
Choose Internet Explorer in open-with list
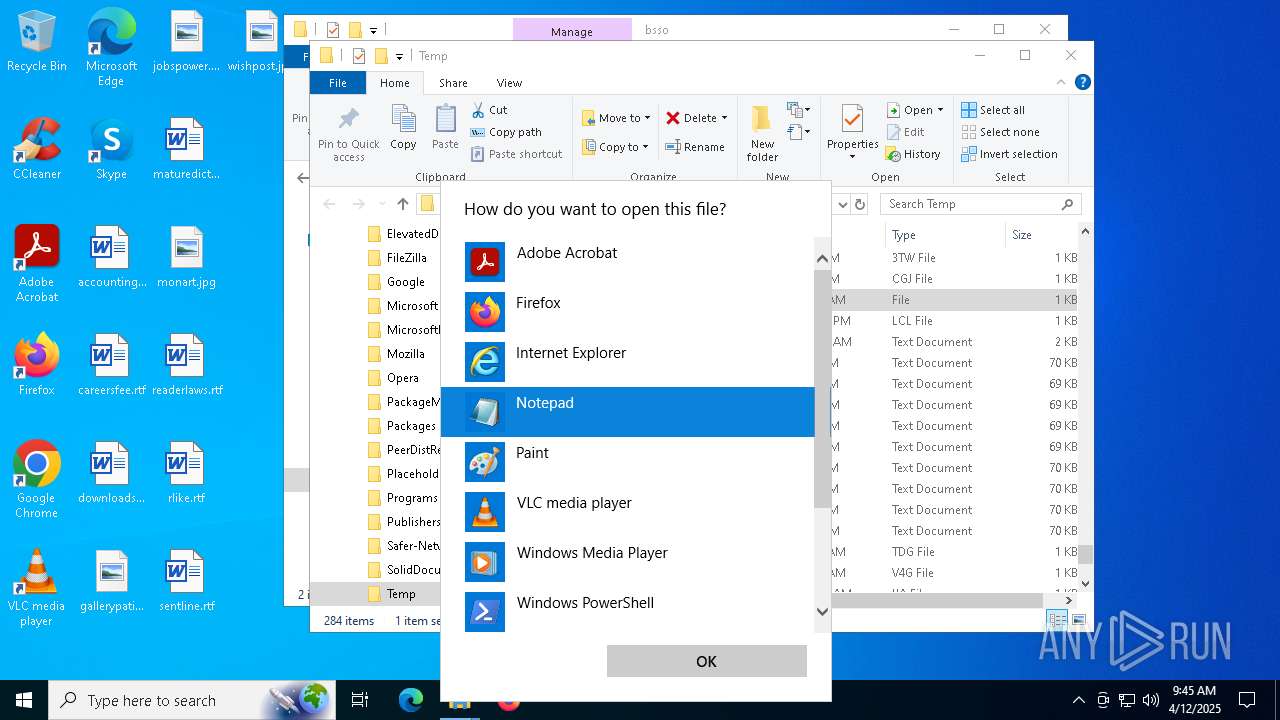tap(627, 362)
